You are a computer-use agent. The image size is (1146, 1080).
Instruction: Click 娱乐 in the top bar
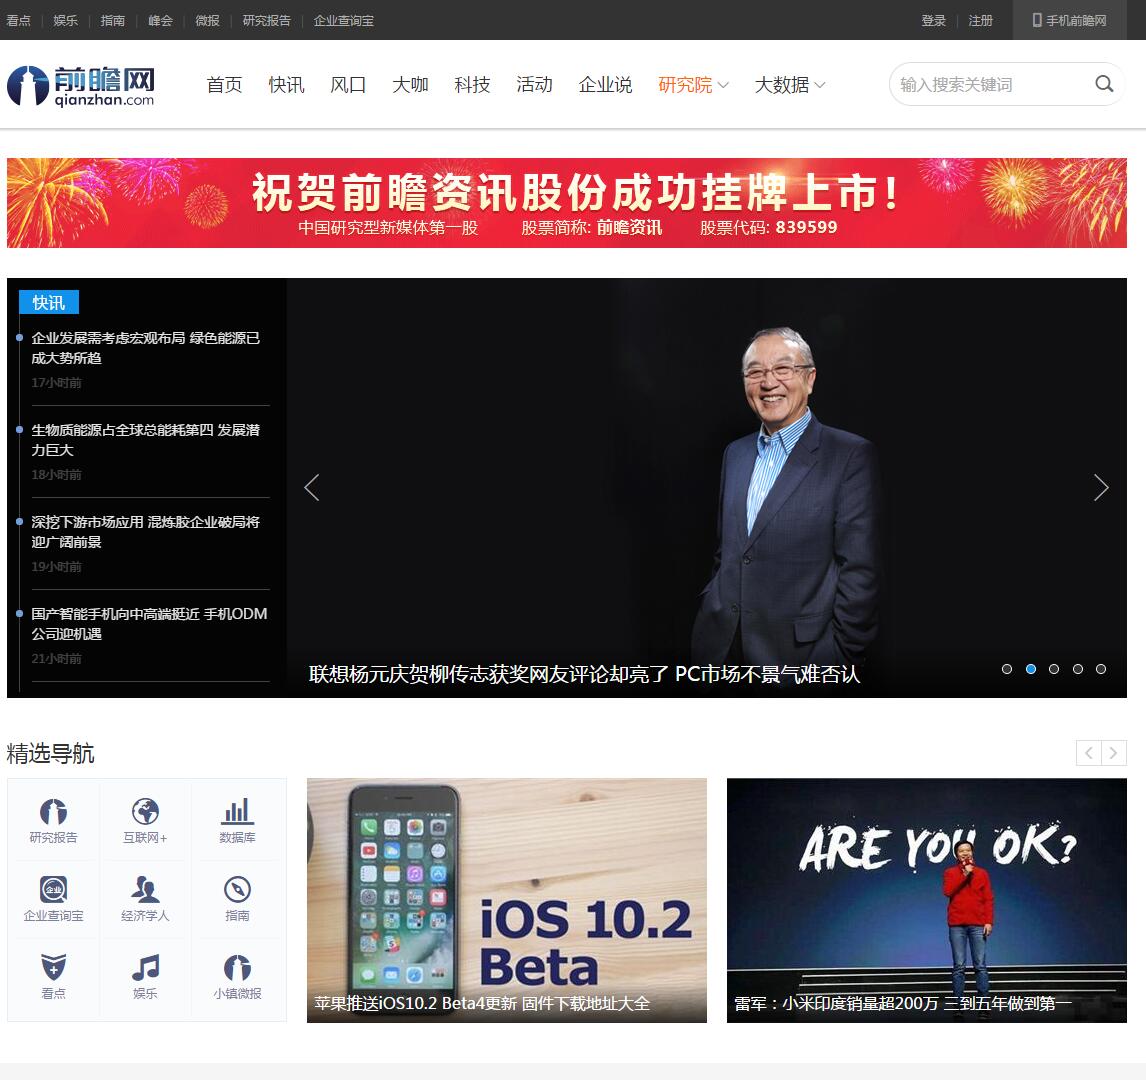(65, 20)
